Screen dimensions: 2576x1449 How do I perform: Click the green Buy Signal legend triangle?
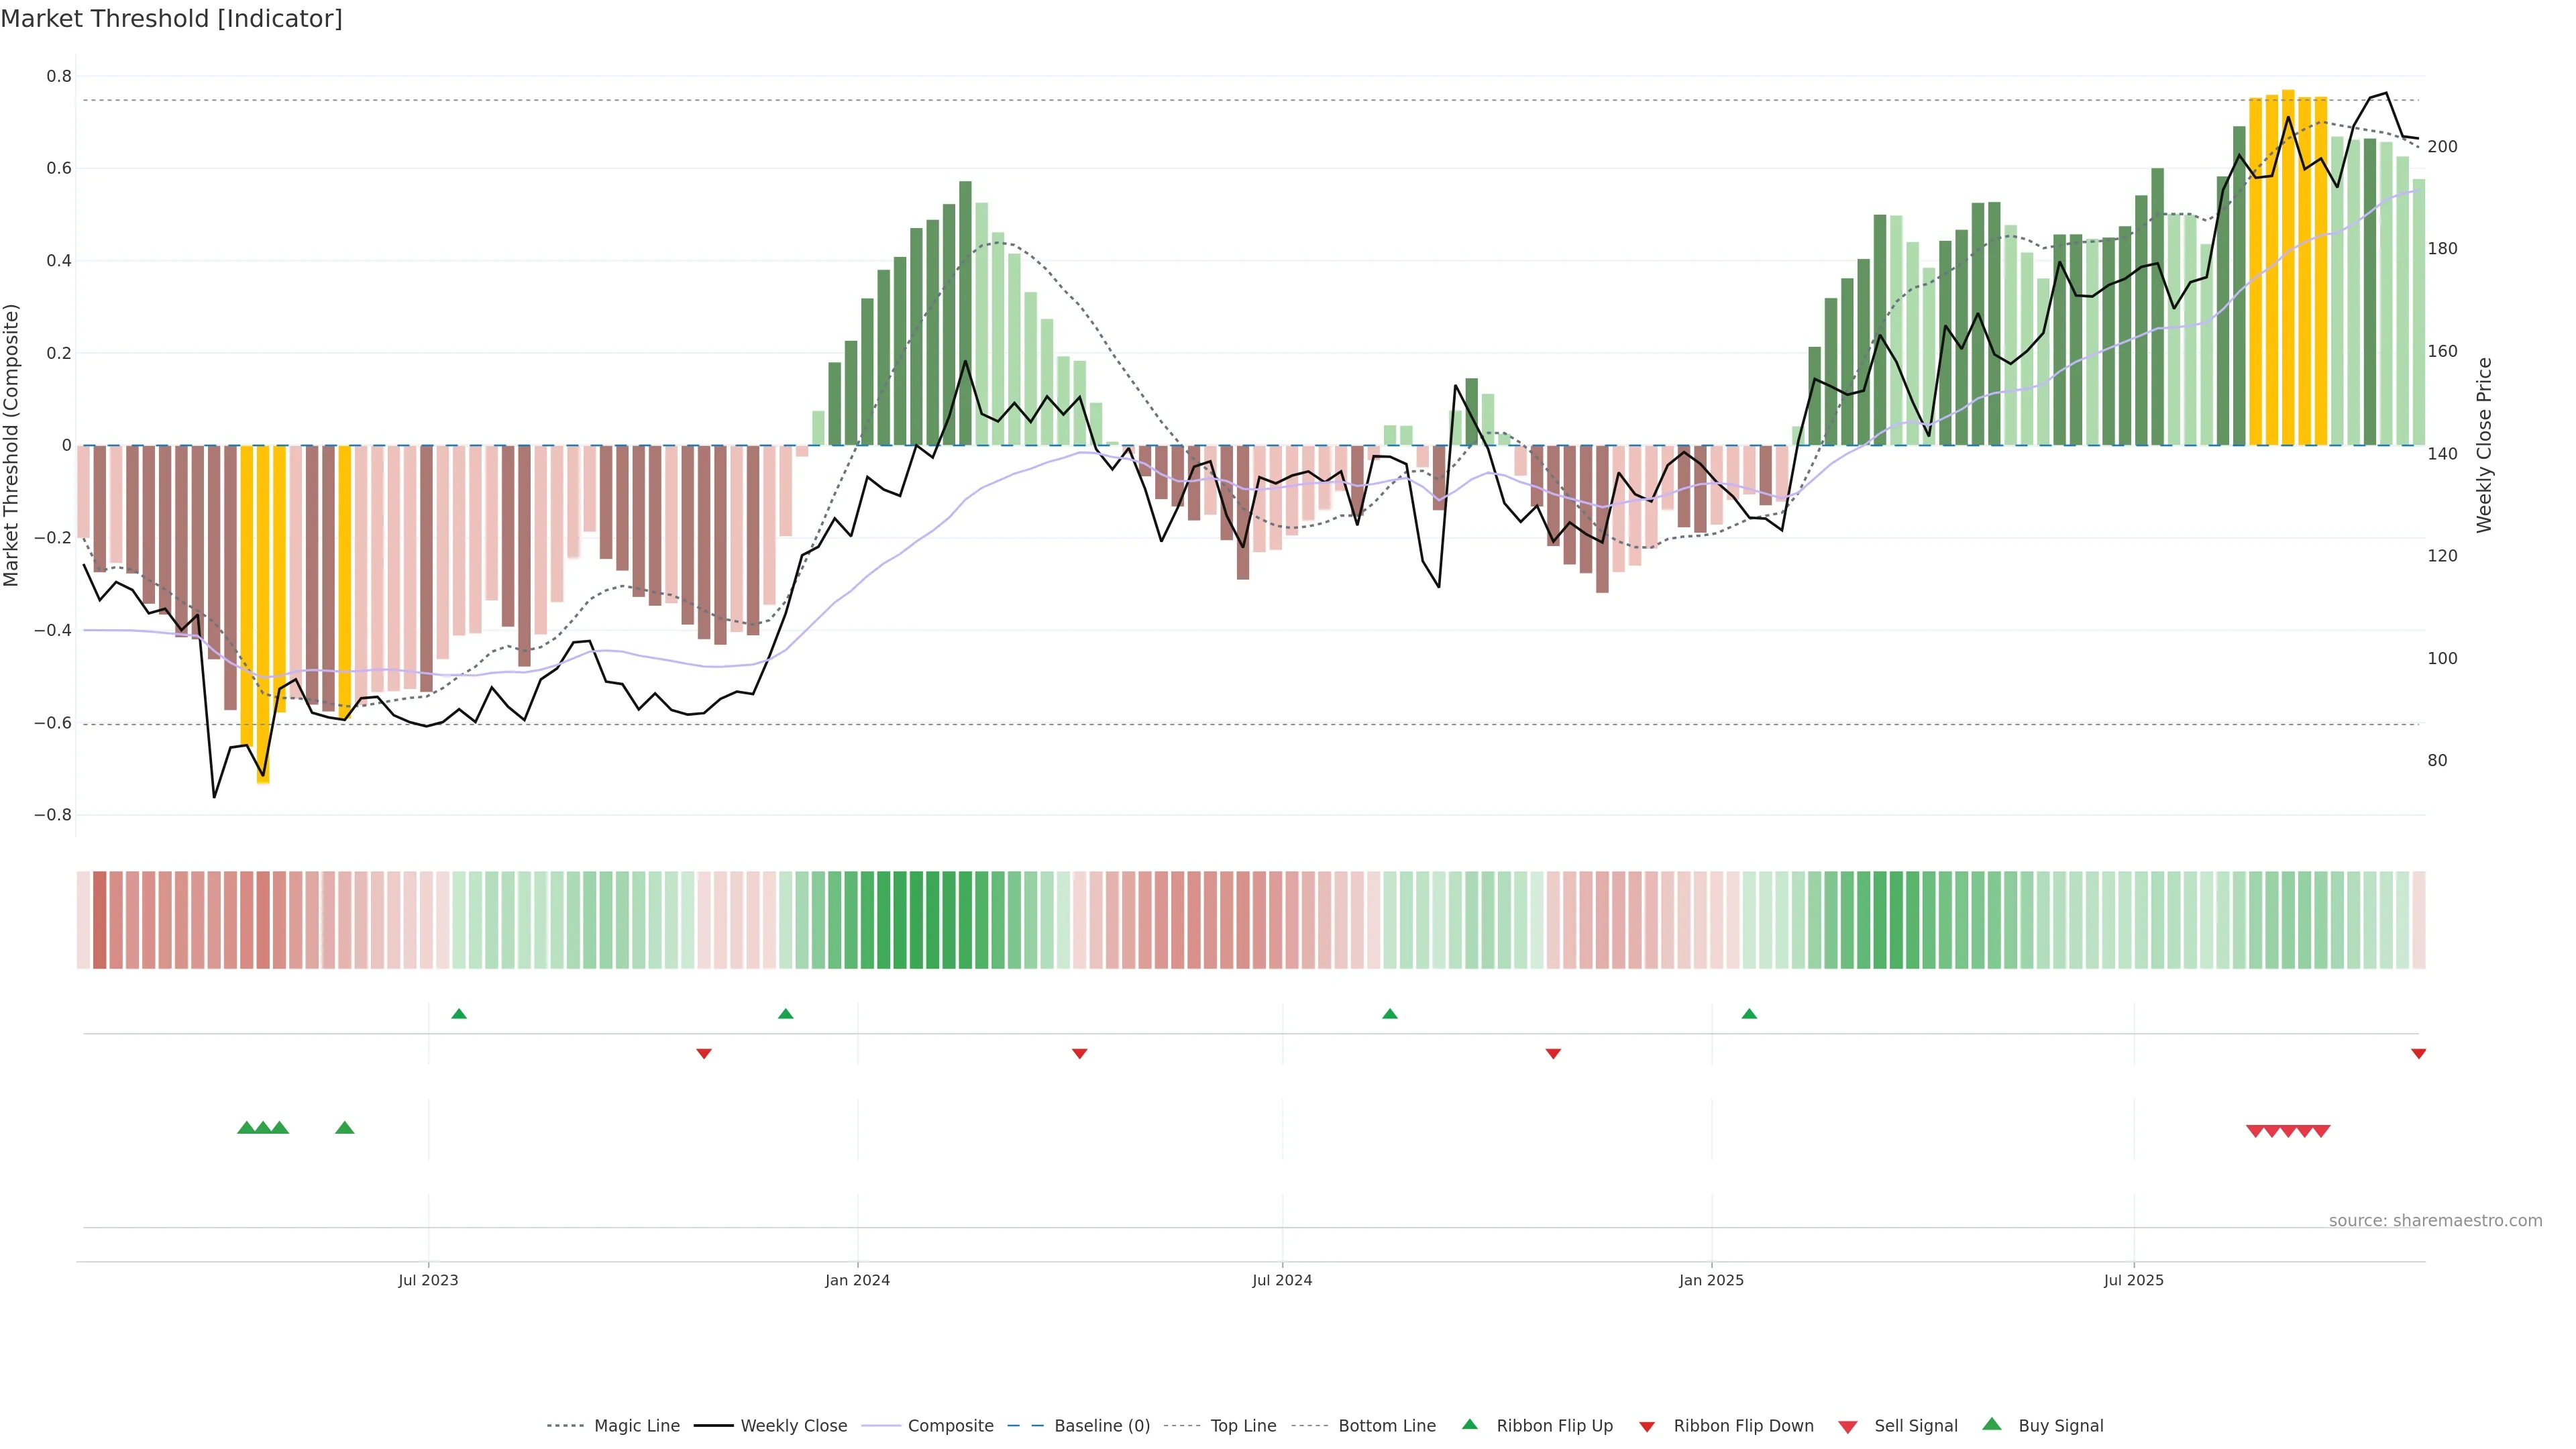tap(1991, 1424)
